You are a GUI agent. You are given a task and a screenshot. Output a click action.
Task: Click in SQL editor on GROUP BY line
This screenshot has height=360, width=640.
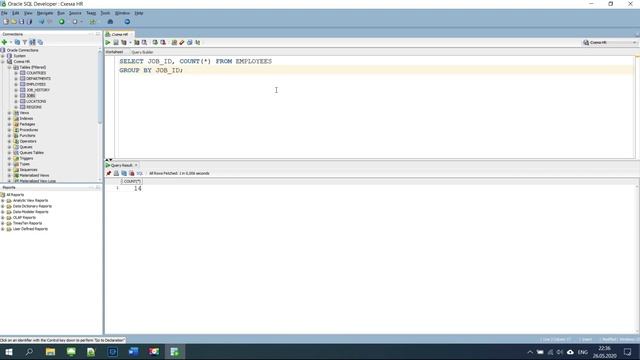[151, 70]
